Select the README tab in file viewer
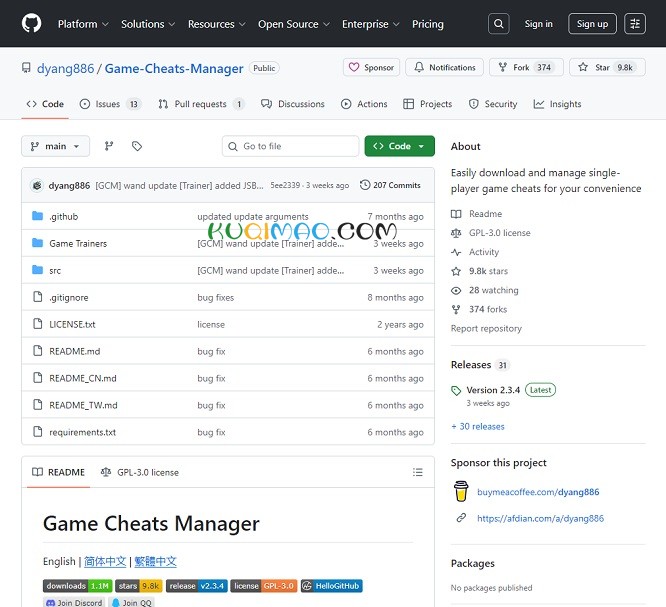The height and width of the screenshot is (607, 666). click(x=59, y=472)
